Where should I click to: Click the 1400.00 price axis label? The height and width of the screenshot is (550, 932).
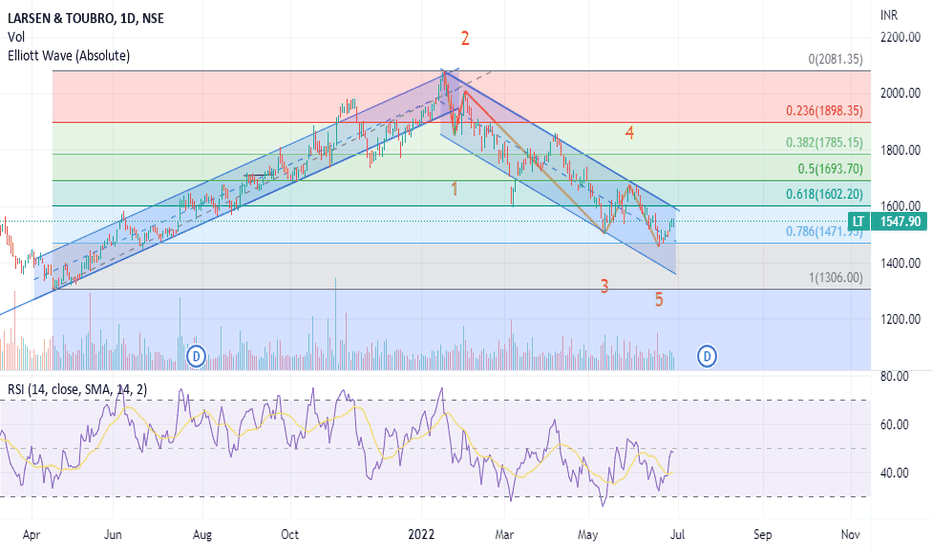pyautogui.click(x=900, y=263)
